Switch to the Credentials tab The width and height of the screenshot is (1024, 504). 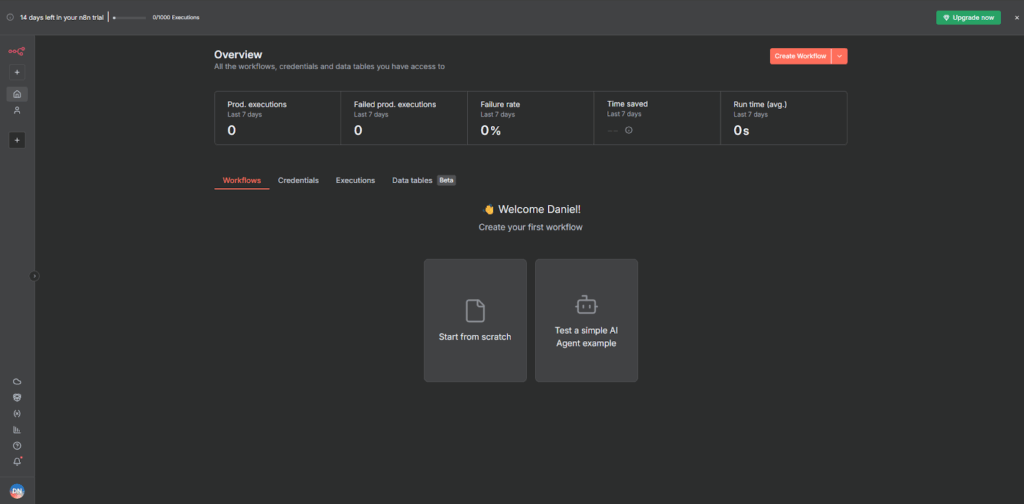point(298,180)
